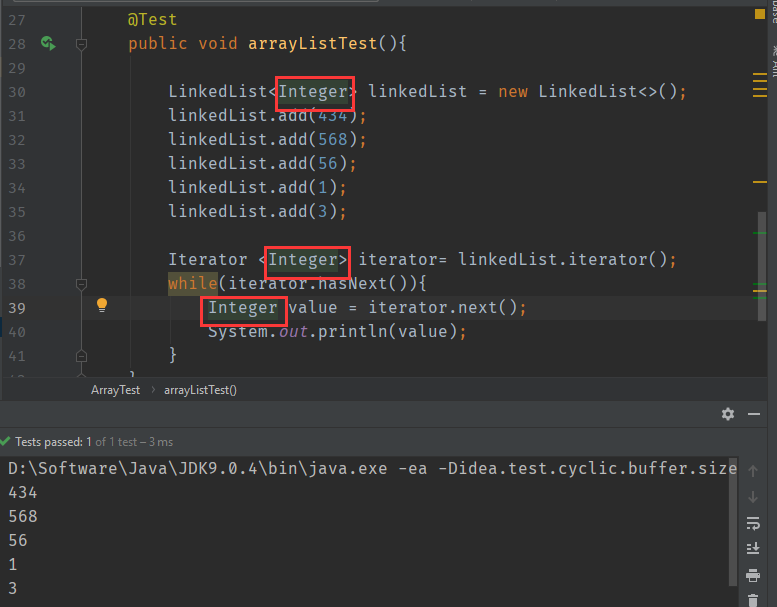
Task: Click iterator.next() call on line 39
Action: click(443, 308)
